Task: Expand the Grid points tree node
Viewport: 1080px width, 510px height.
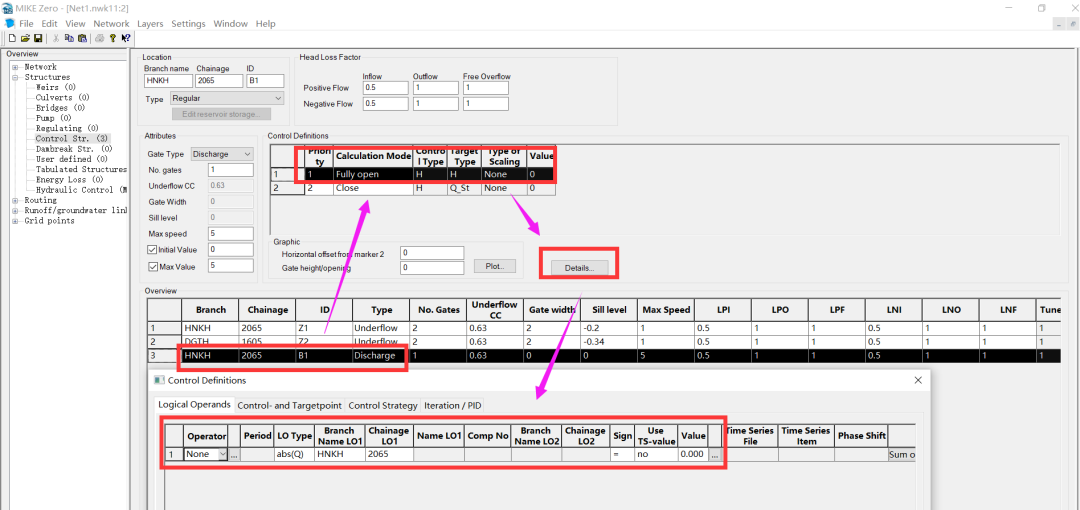Action: 14,221
